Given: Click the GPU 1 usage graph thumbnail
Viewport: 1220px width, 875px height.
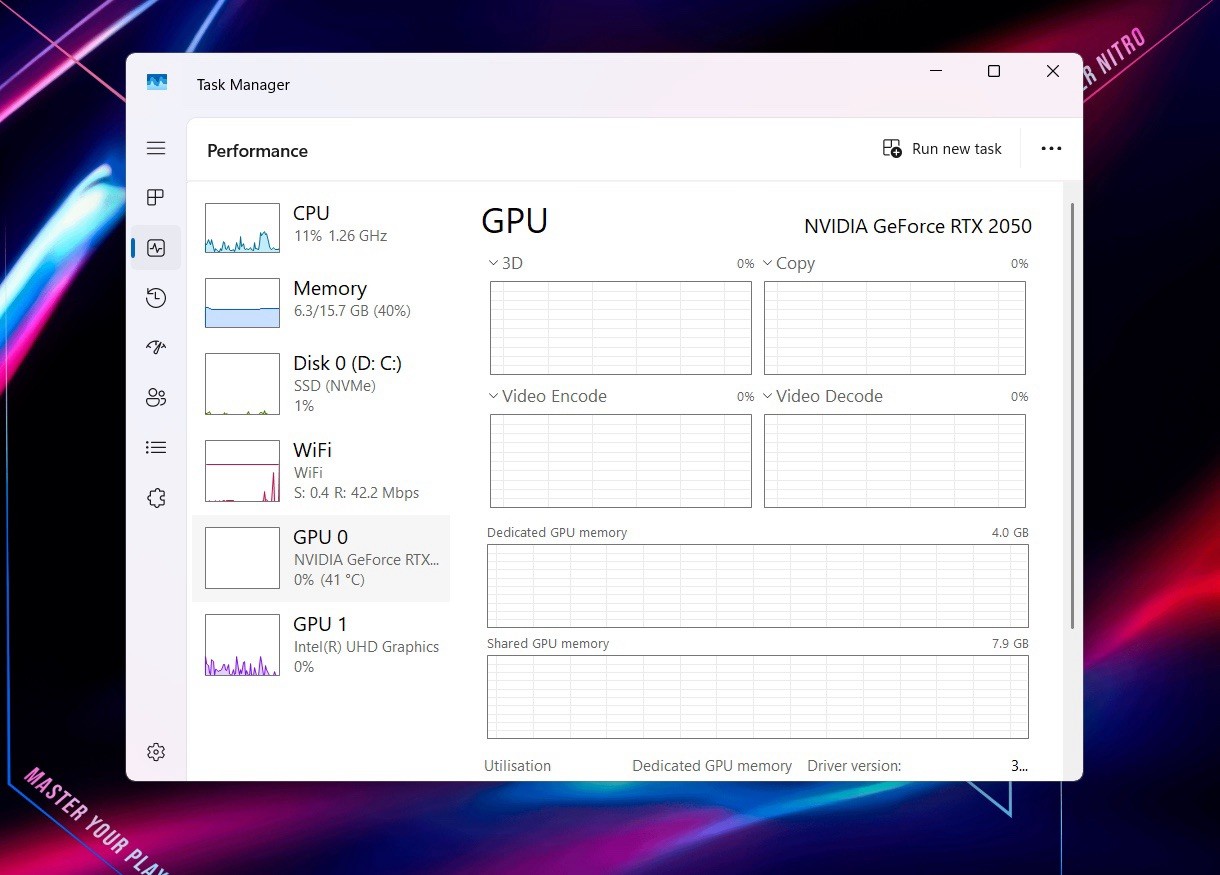Looking at the screenshot, I should [242, 645].
